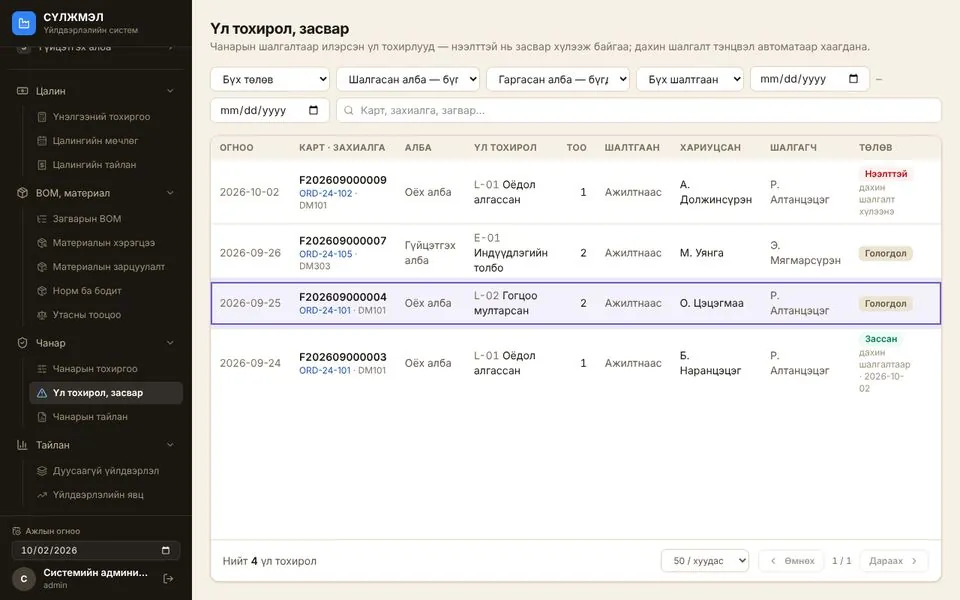This screenshot has height=600, width=960.
Task: Go to Цалингийн тайлан page
Action: (106, 165)
